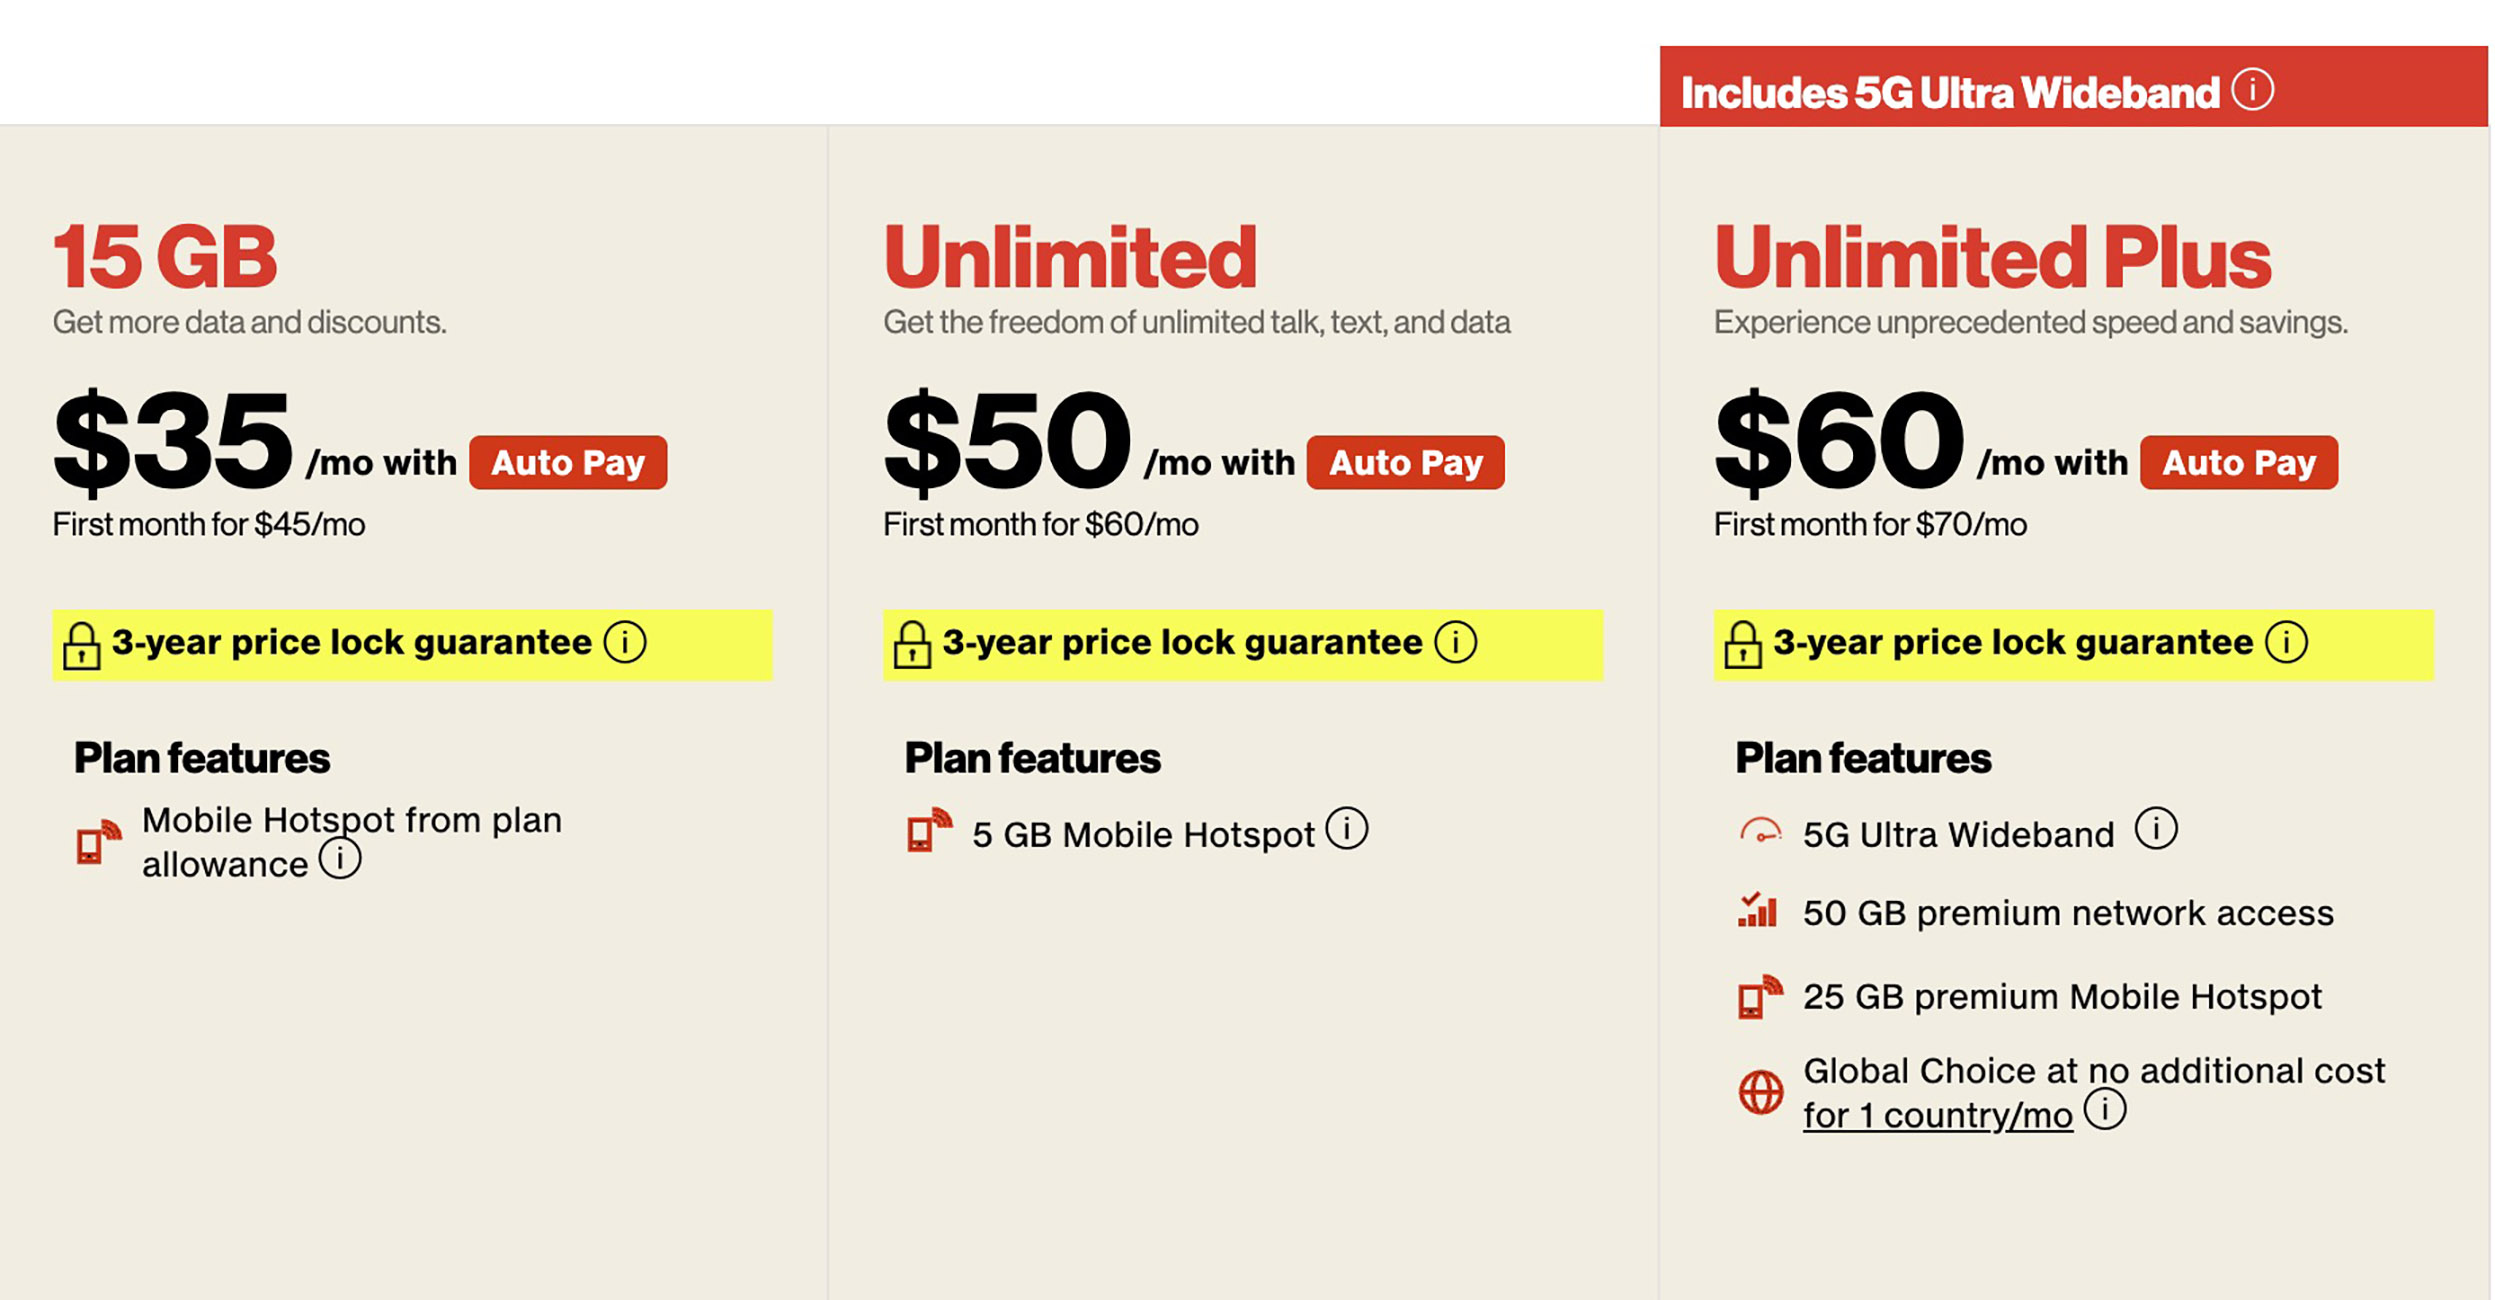Open info for 15 GB price lock guarantee

coord(625,642)
